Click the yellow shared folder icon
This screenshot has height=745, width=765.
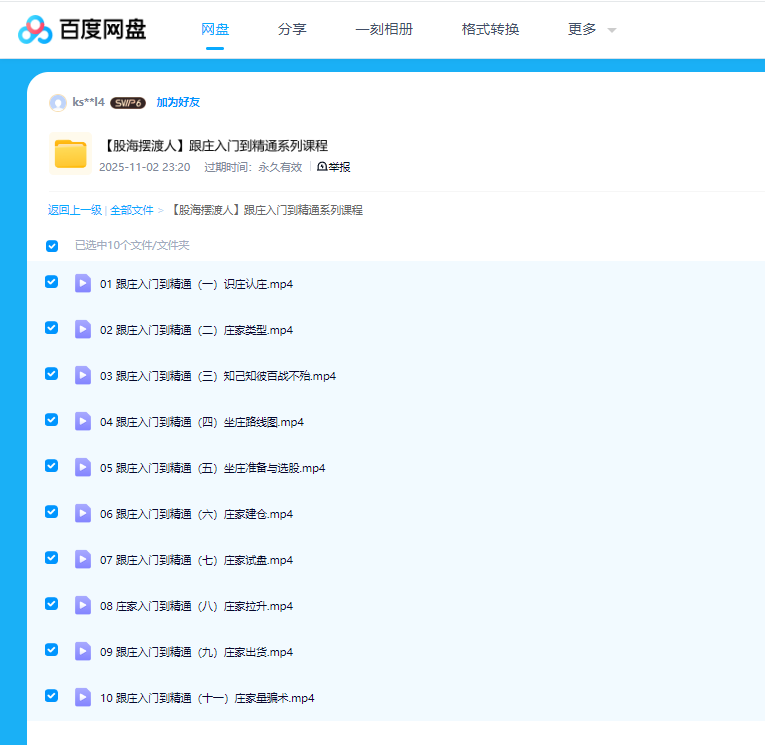coord(71,154)
